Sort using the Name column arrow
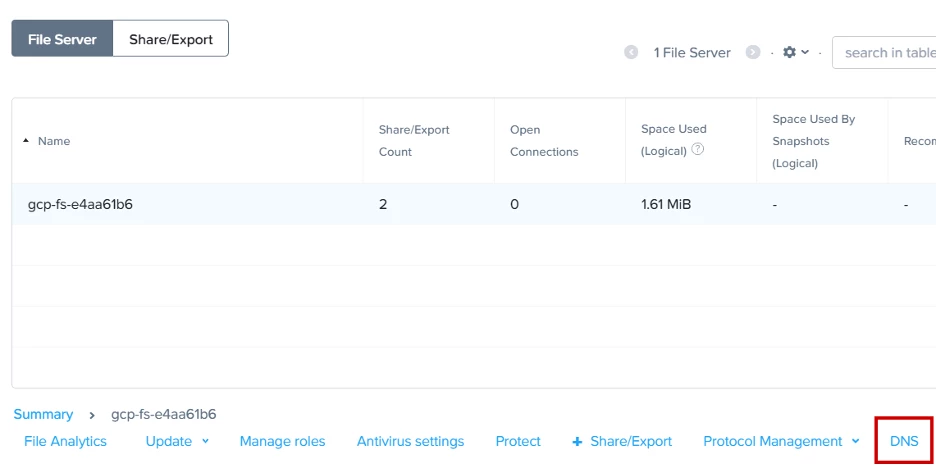Image resolution: width=936 pixels, height=468 pixels. (x=26, y=141)
